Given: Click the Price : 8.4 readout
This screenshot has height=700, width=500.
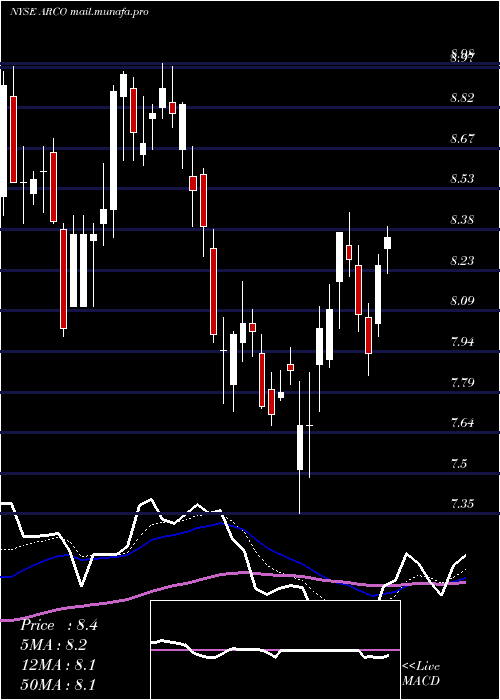Looking at the screenshot, I should [58, 625].
